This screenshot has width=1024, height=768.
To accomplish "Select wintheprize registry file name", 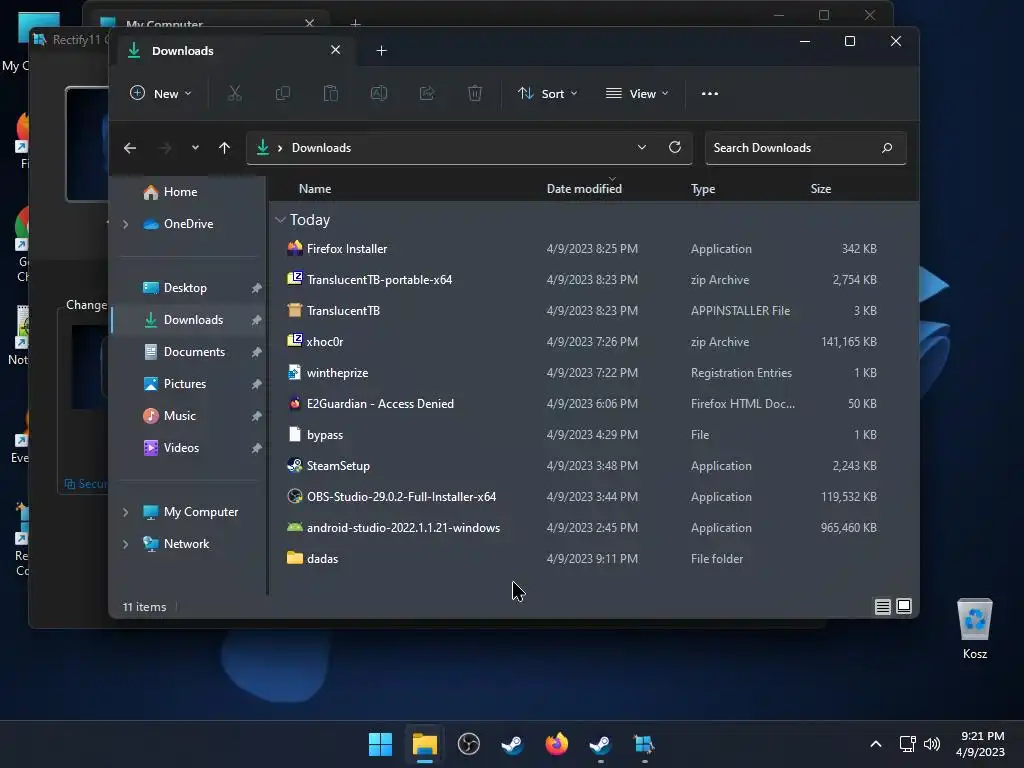I will coord(337,373).
